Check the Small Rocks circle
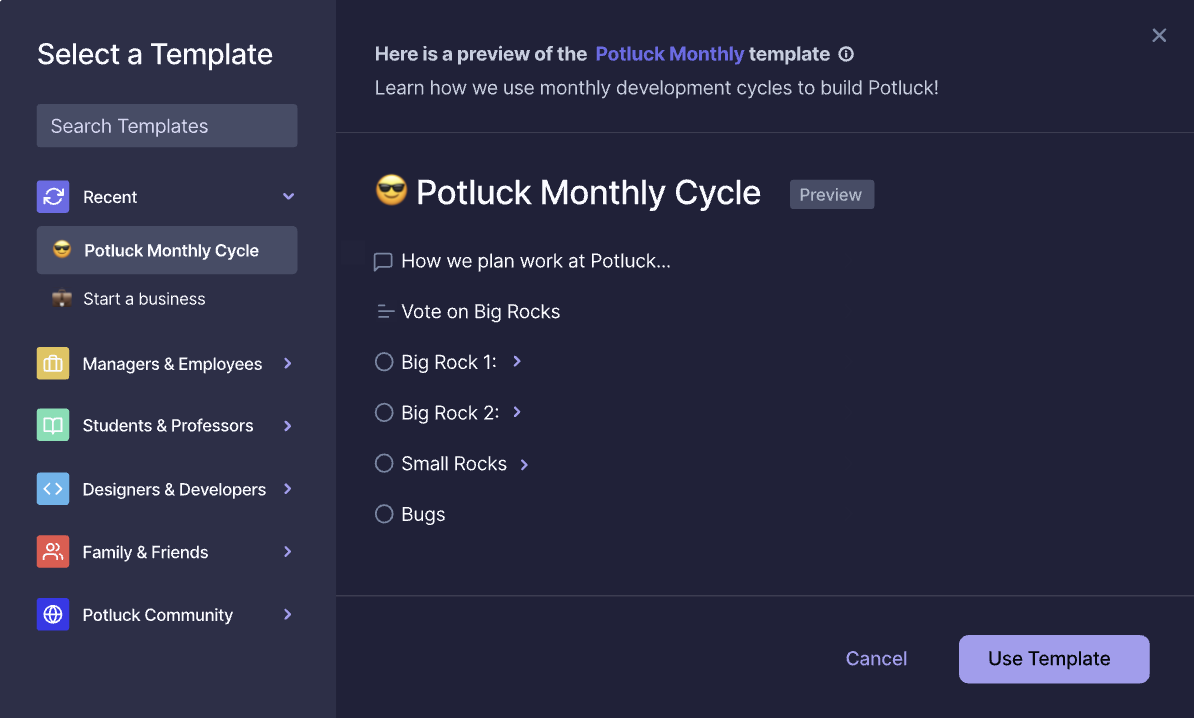This screenshot has width=1194, height=718. (384, 463)
